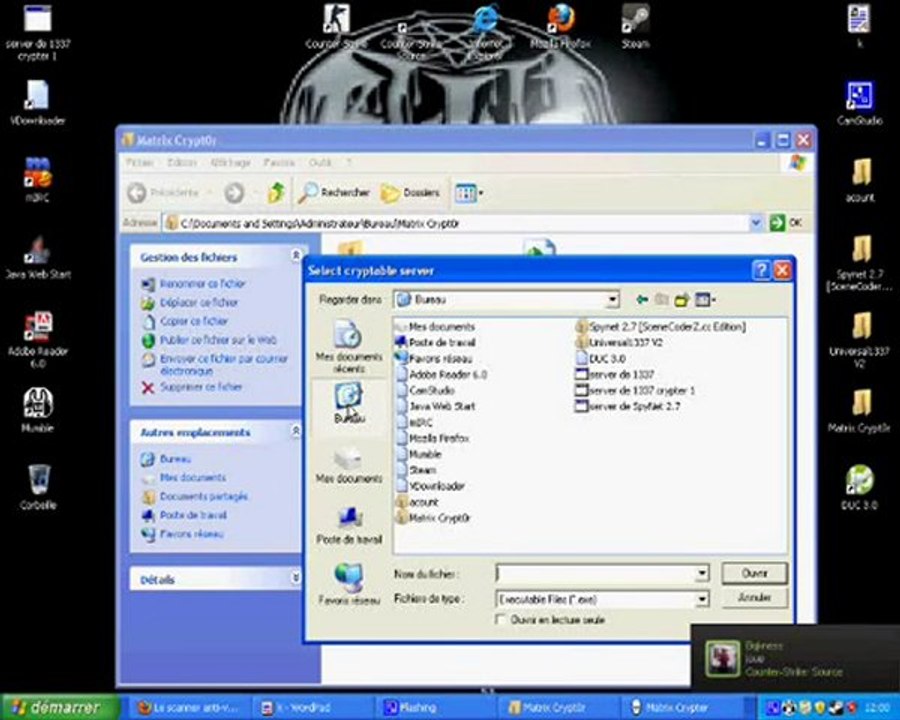Click Documents partagés link

tap(204, 496)
